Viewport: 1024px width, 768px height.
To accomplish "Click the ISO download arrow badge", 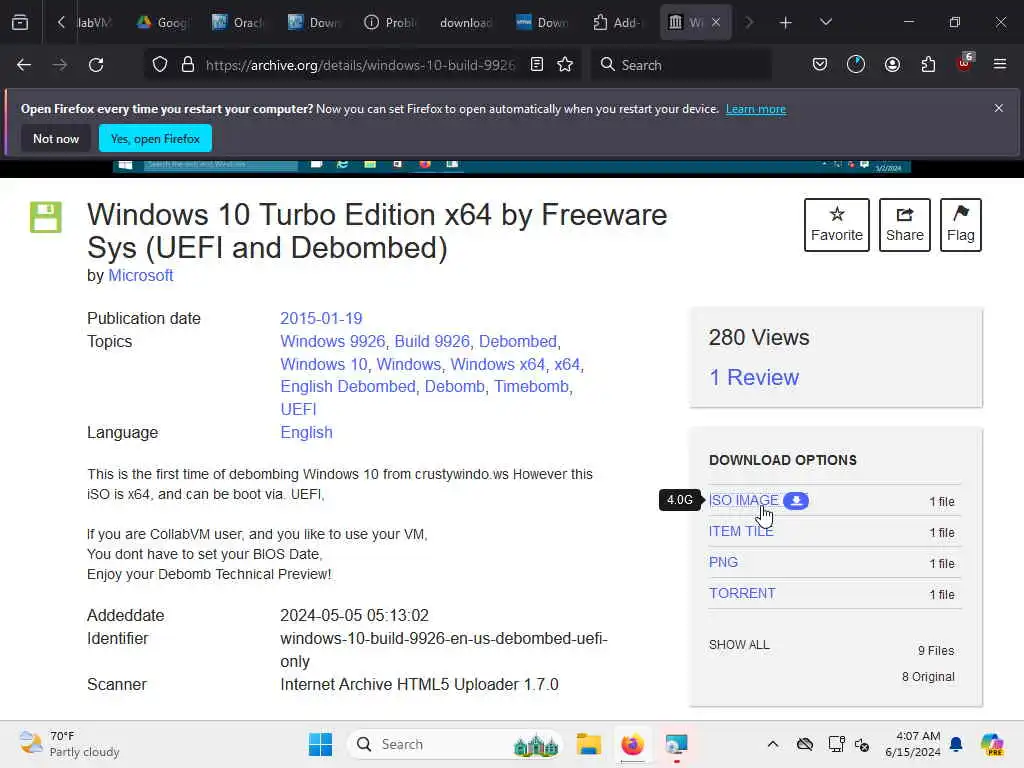I will (795, 501).
